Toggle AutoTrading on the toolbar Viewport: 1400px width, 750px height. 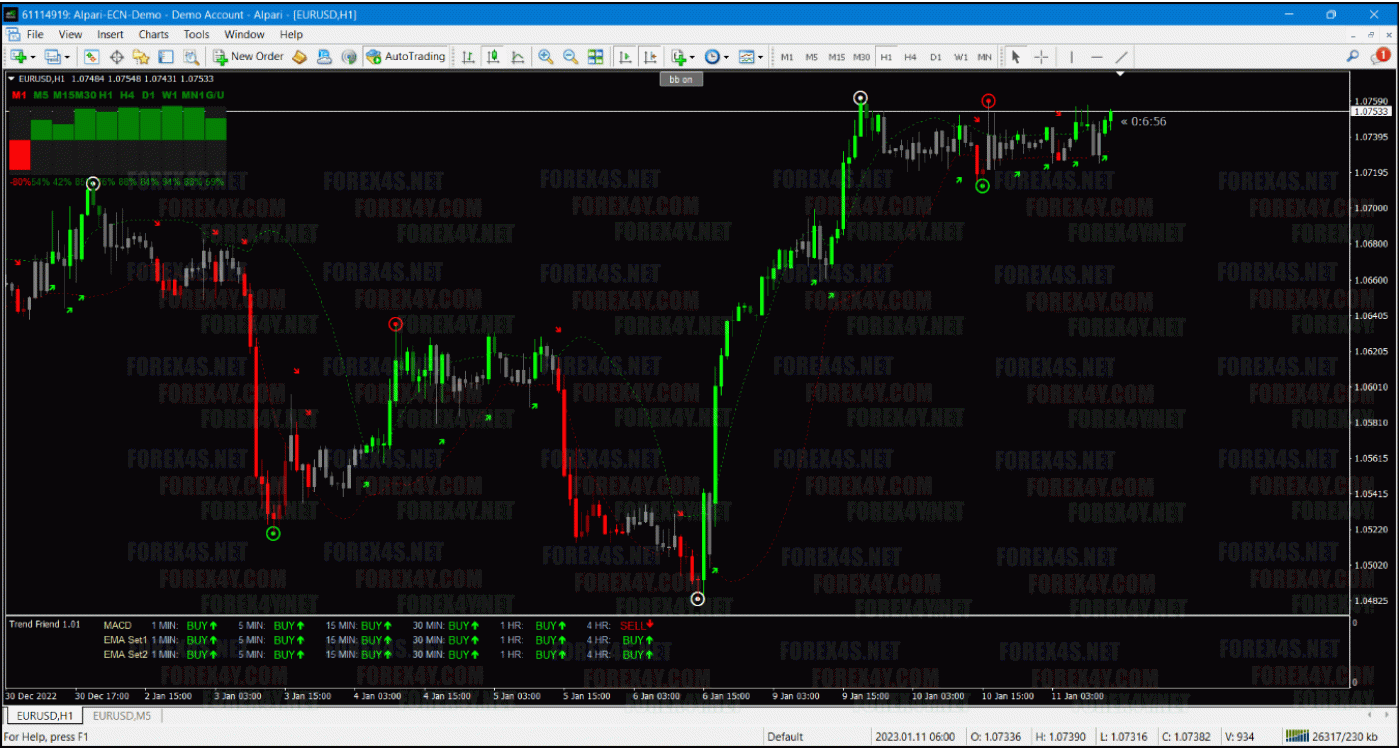(405, 57)
